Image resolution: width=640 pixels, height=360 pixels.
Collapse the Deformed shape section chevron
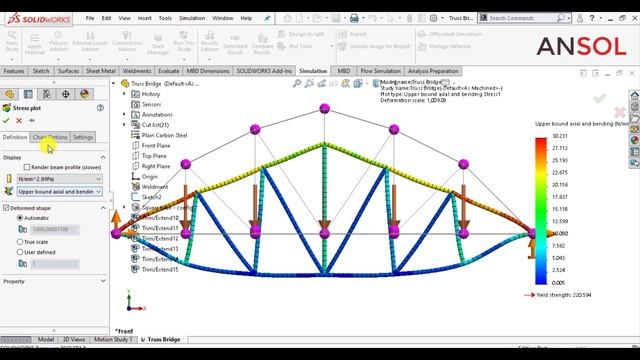click(x=103, y=208)
